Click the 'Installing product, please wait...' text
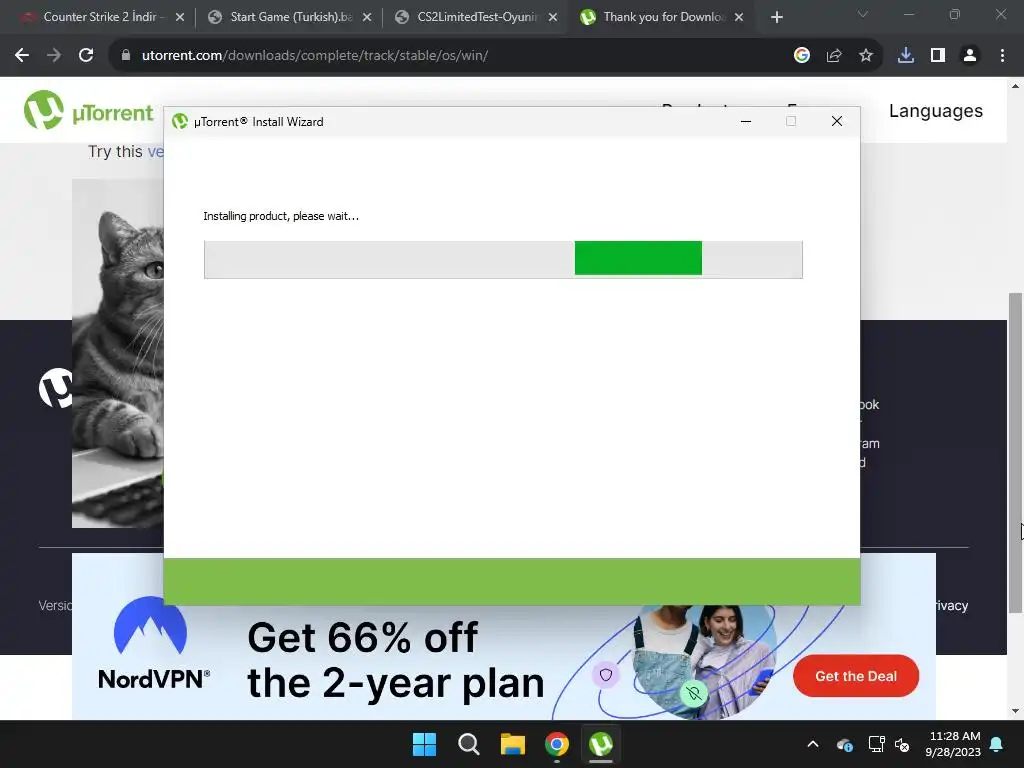 click(x=281, y=216)
